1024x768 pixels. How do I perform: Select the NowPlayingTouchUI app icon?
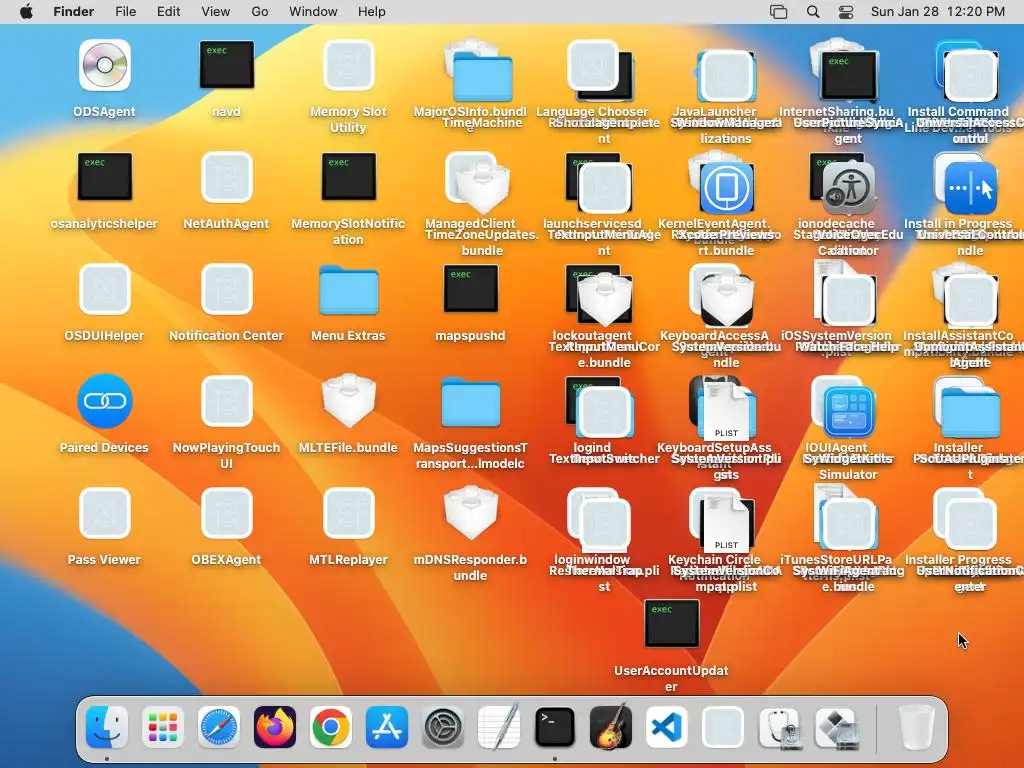[227, 401]
